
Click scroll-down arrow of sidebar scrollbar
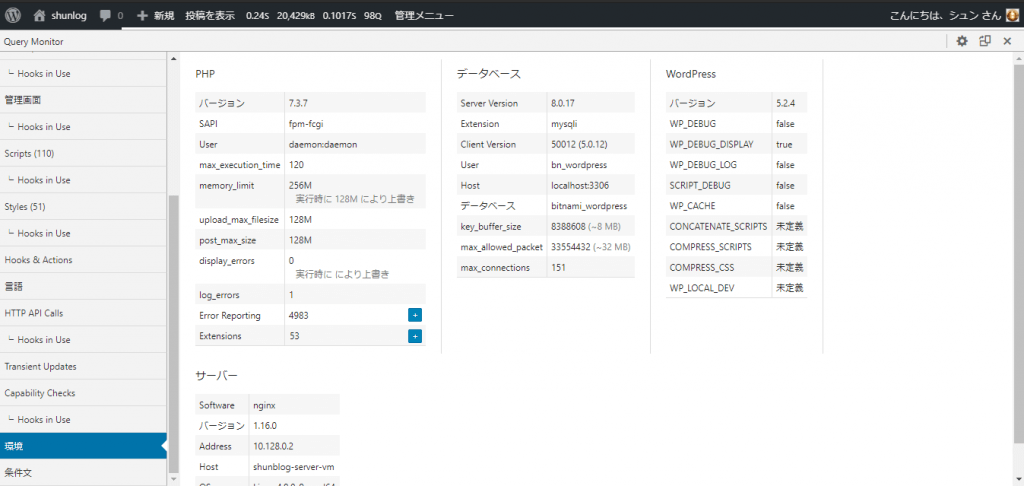click(173, 479)
